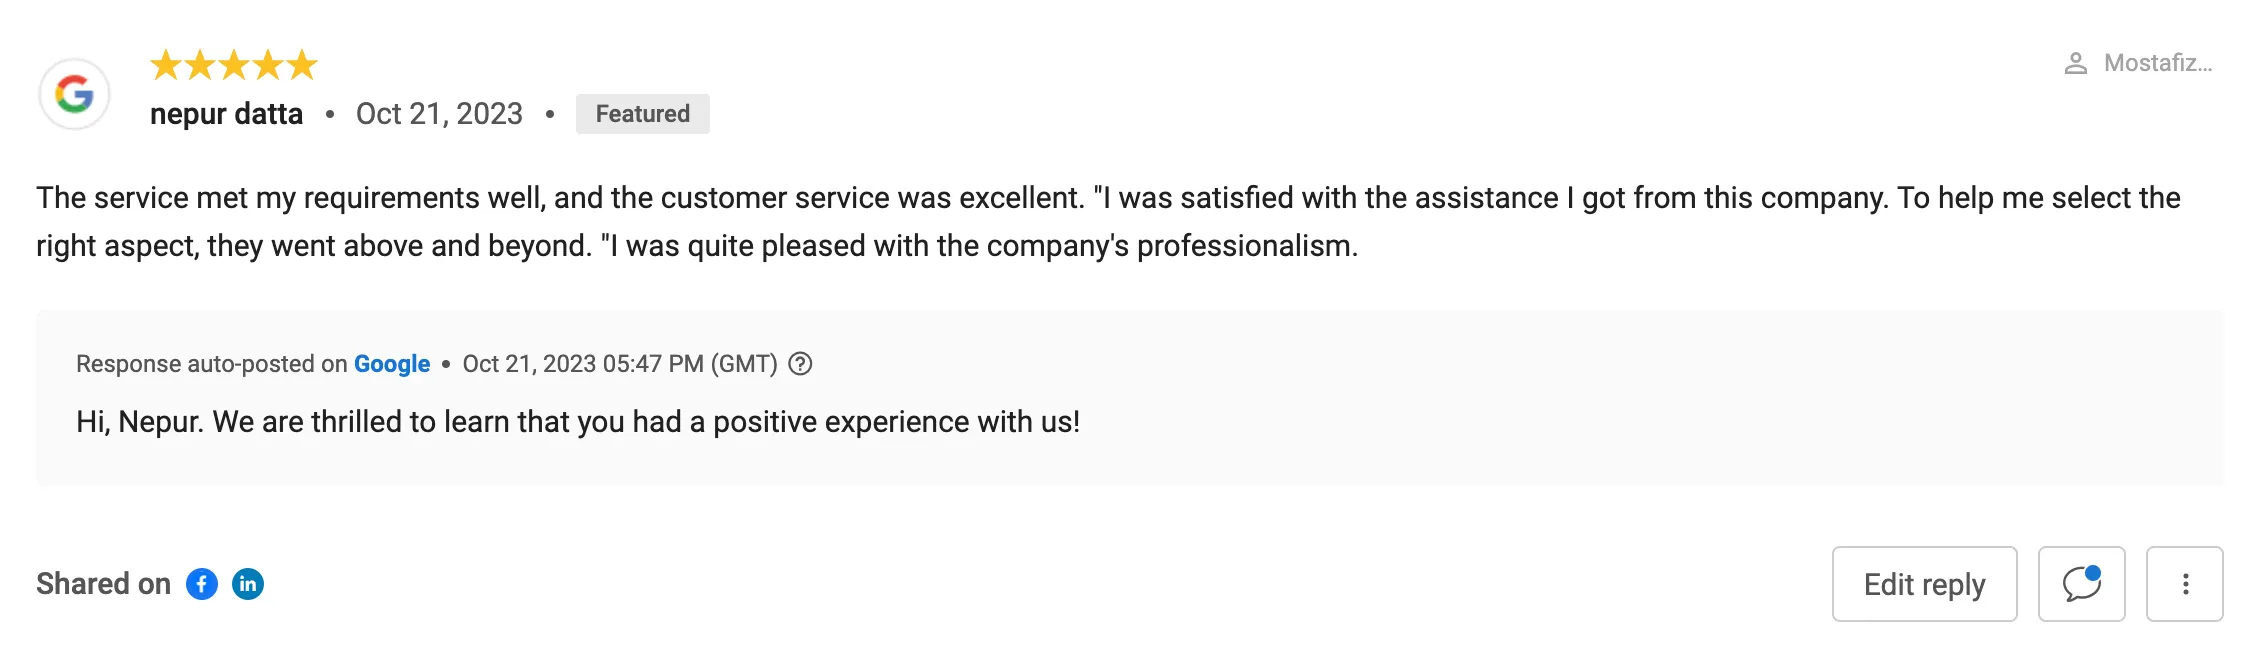Screen dimensions: 2260x658
Task: Open the Google link in response header
Action: pos(392,364)
